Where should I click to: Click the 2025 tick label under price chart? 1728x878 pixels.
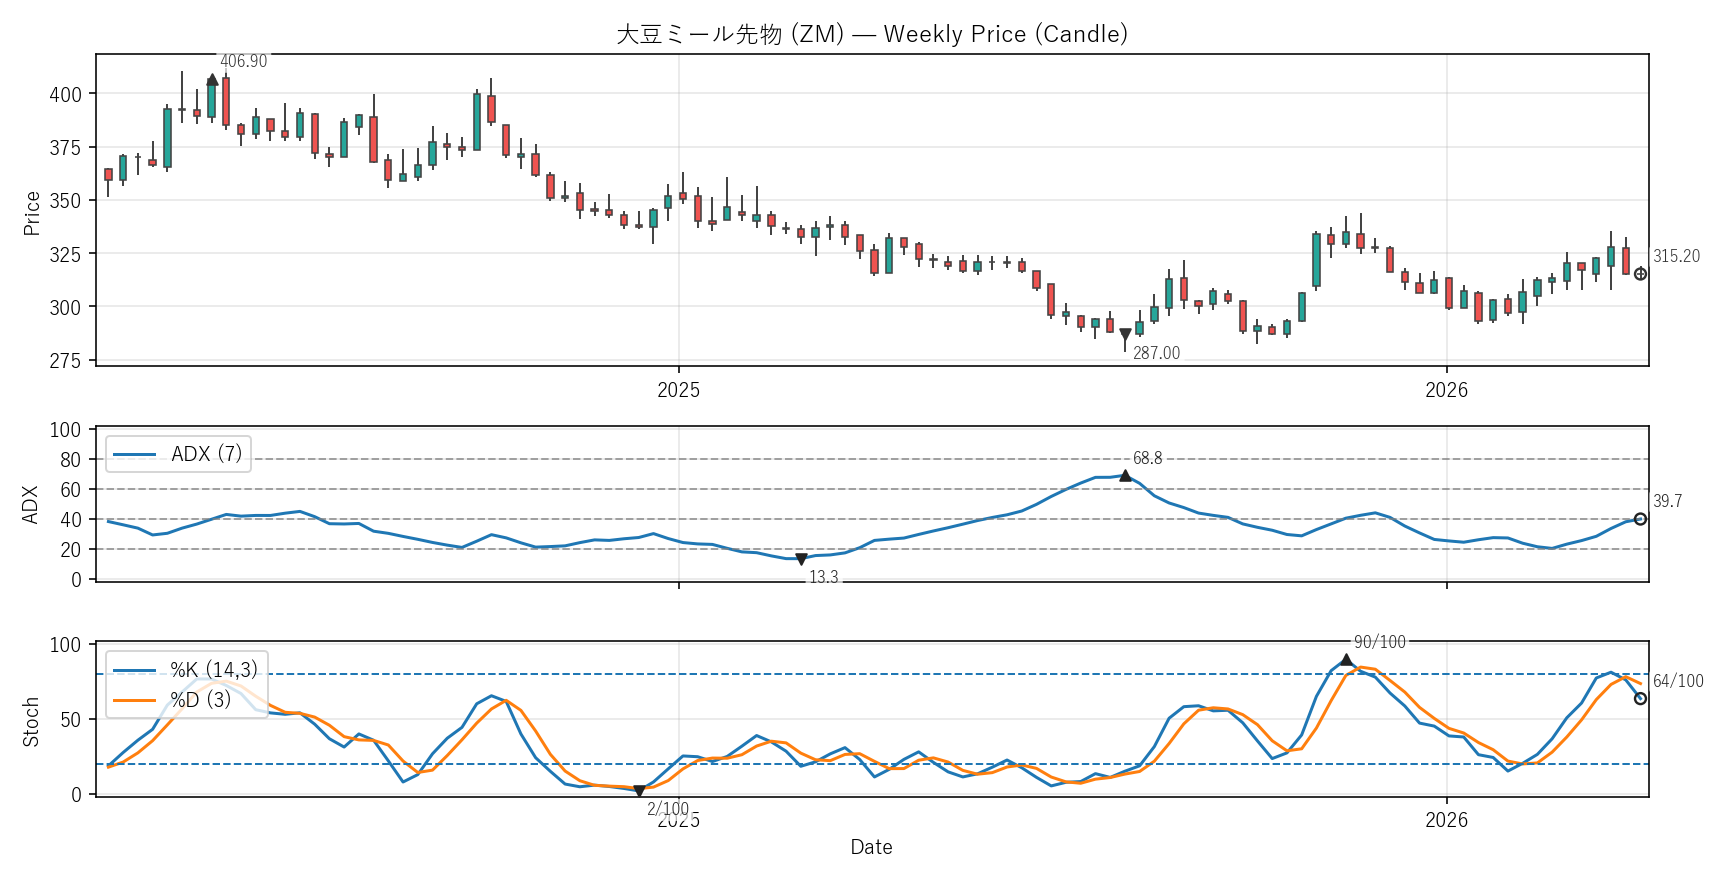(678, 390)
